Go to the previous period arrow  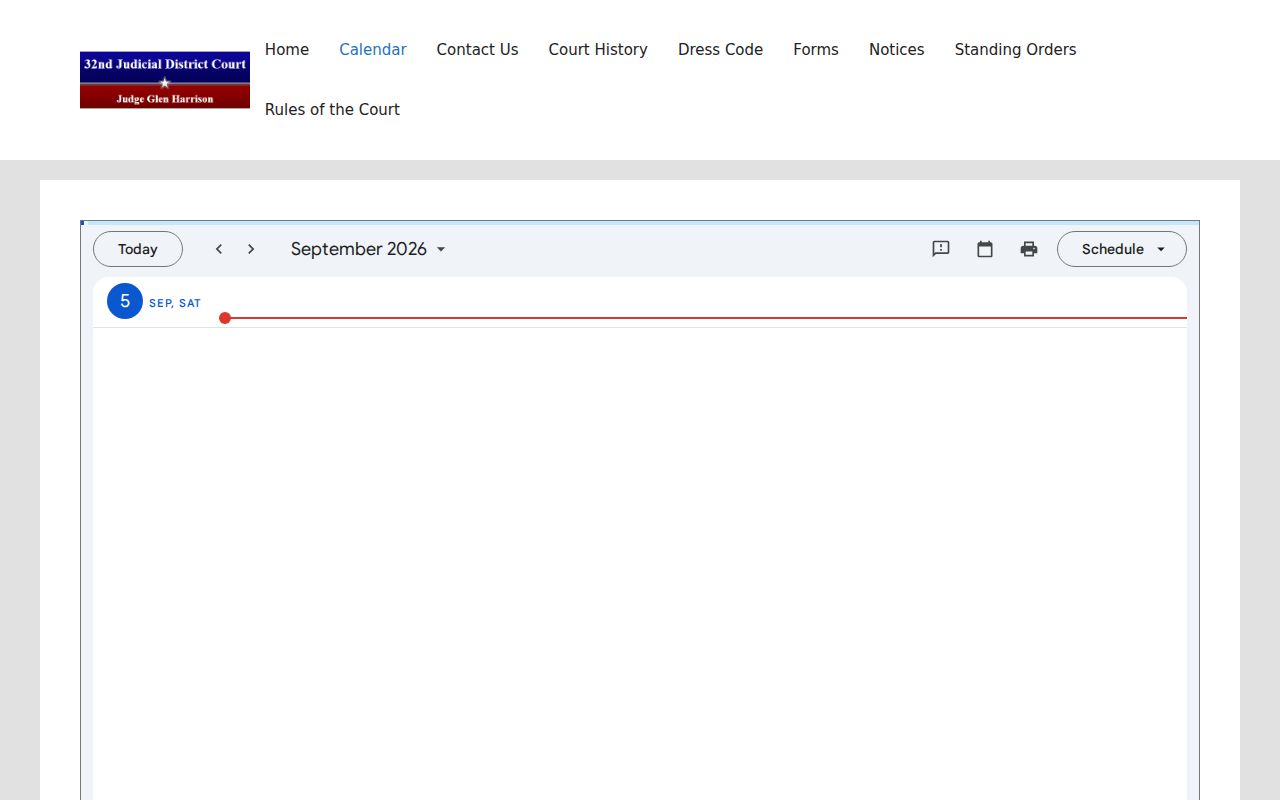[x=219, y=249]
